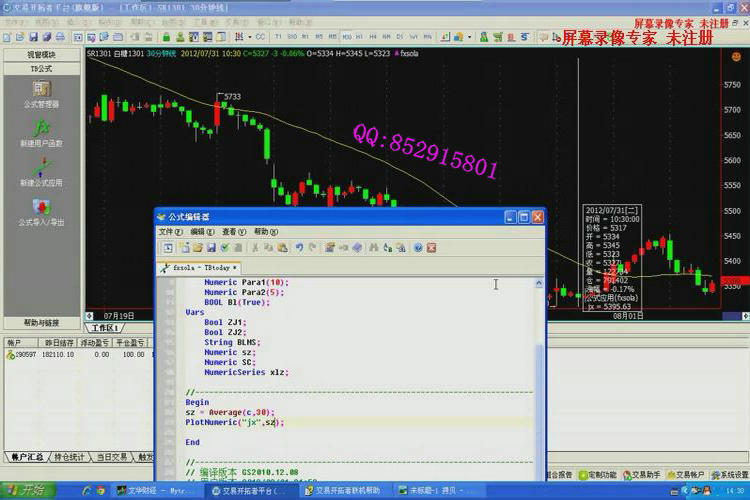
Task: Click the 新建用户函数 fx icon
Action: pos(41,131)
